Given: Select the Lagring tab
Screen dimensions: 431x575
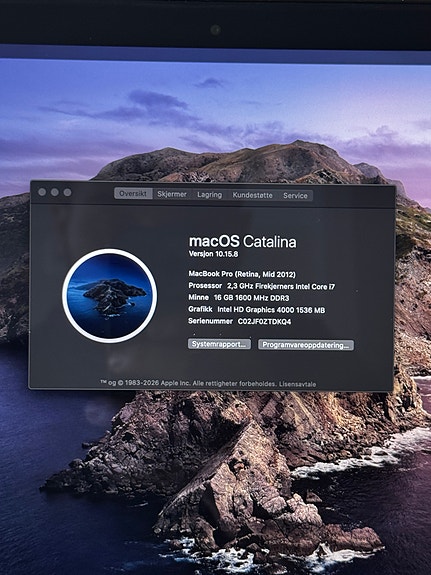Looking at the screenshot, I should pyautogui.click(x=209, y=195).
